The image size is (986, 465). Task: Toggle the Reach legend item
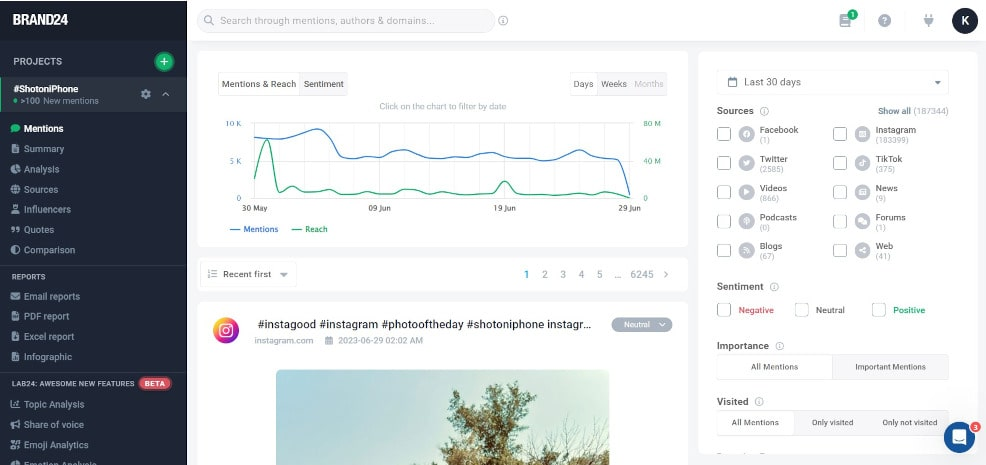pos(310,230)
